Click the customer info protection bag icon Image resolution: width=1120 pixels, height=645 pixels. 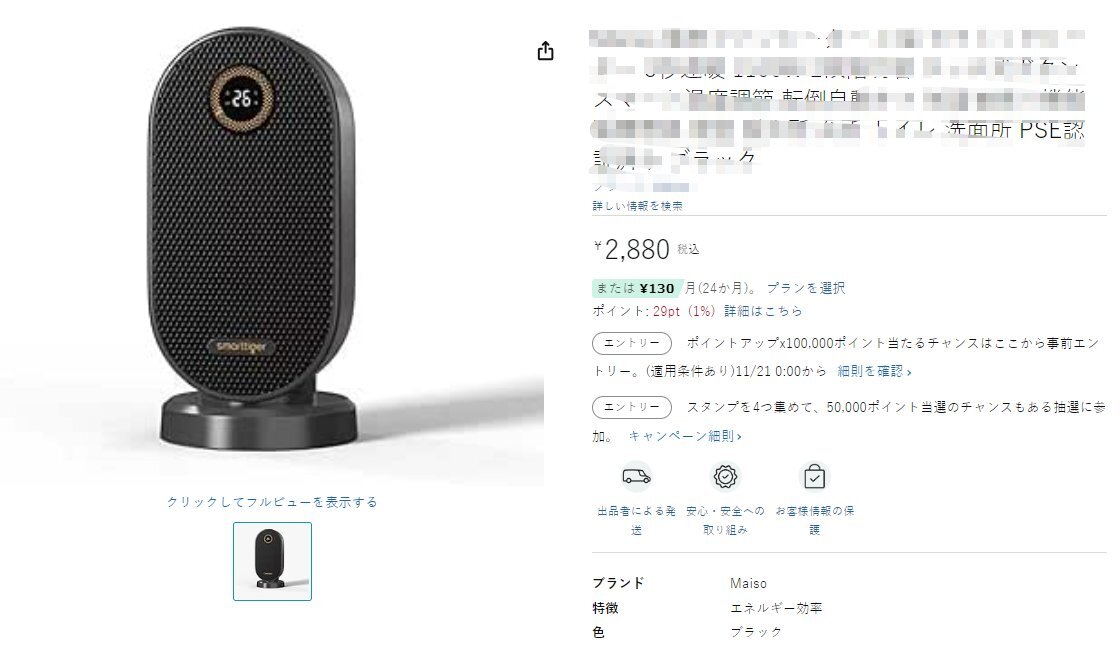(814, 476)
